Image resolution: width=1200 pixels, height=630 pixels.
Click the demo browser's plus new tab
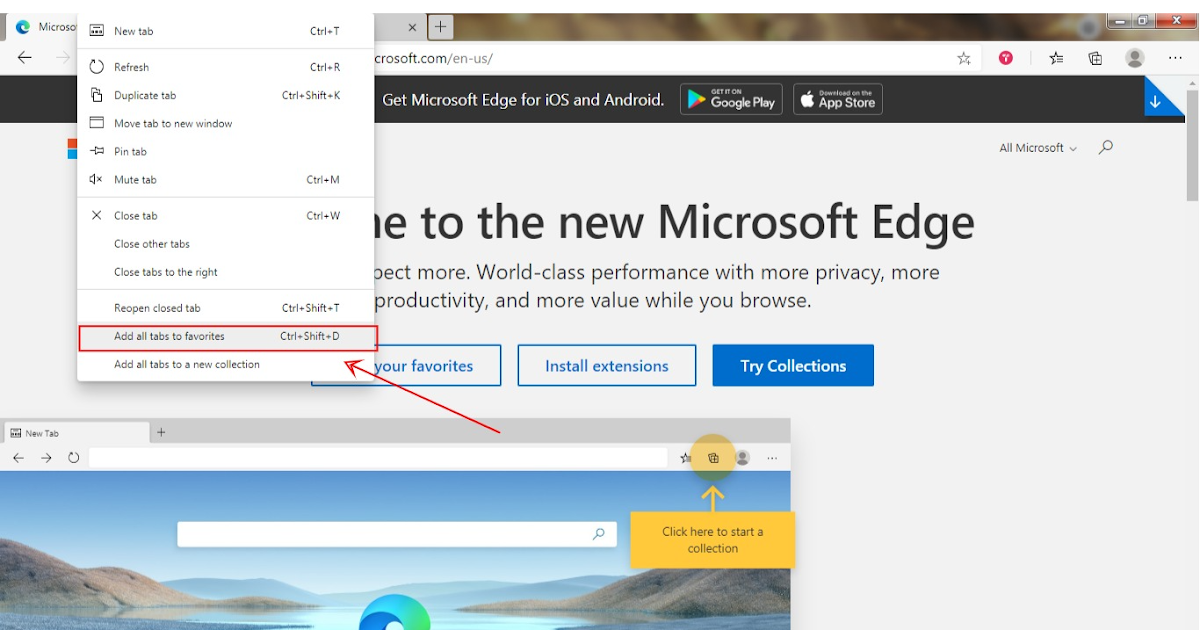pos(161,432)
